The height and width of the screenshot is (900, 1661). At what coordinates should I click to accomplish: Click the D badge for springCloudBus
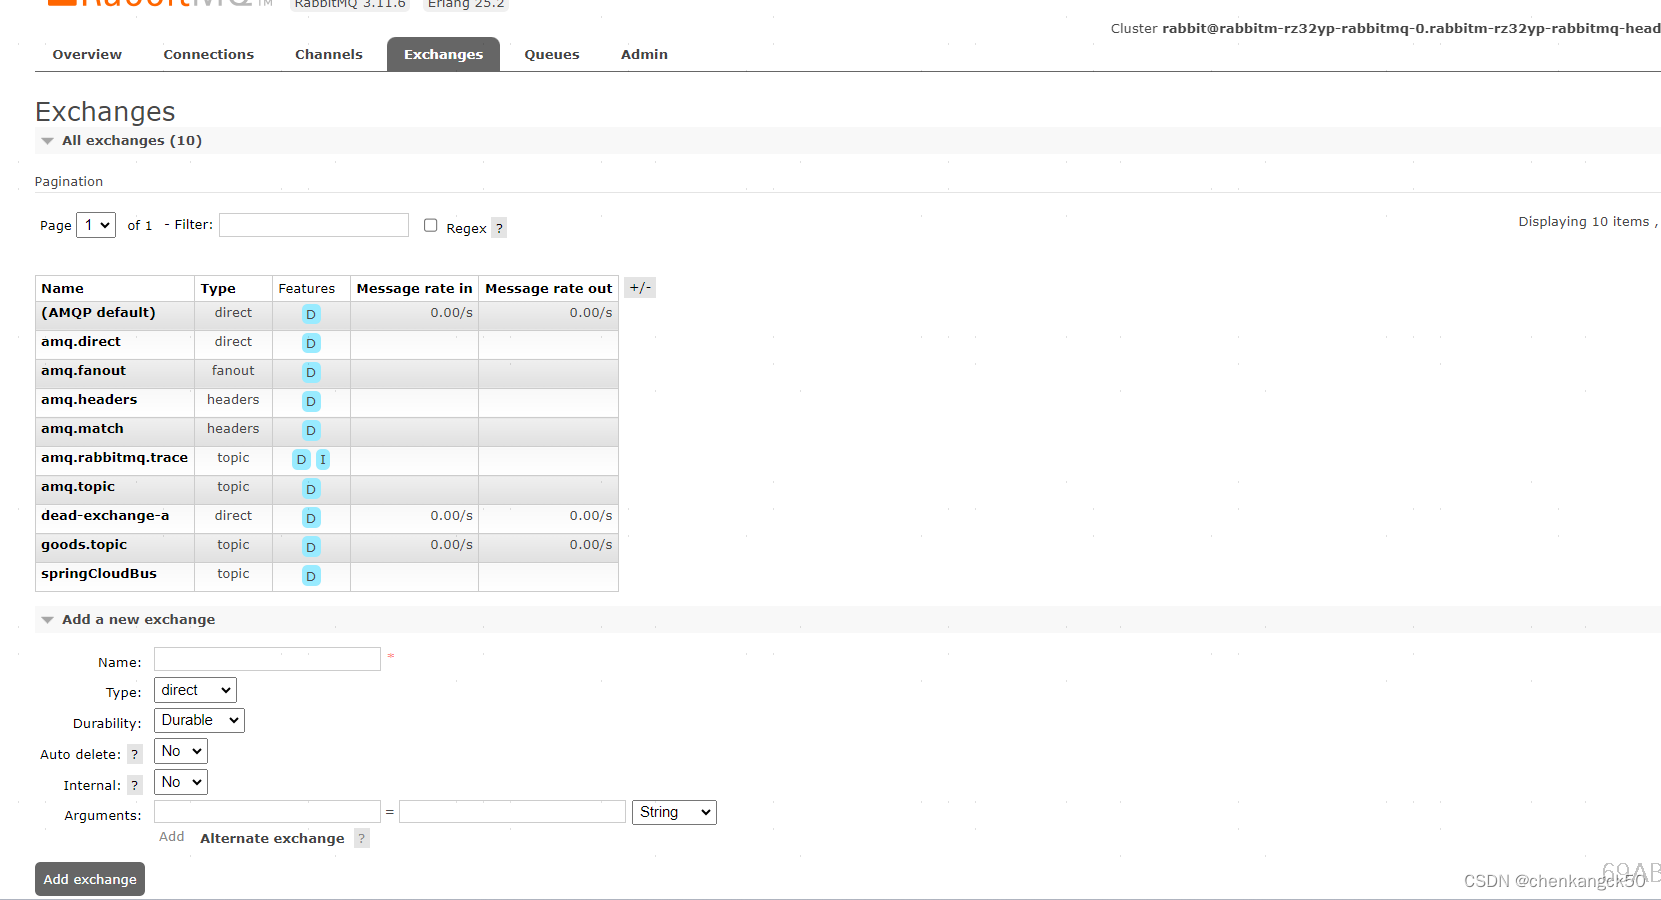point(311,575)
